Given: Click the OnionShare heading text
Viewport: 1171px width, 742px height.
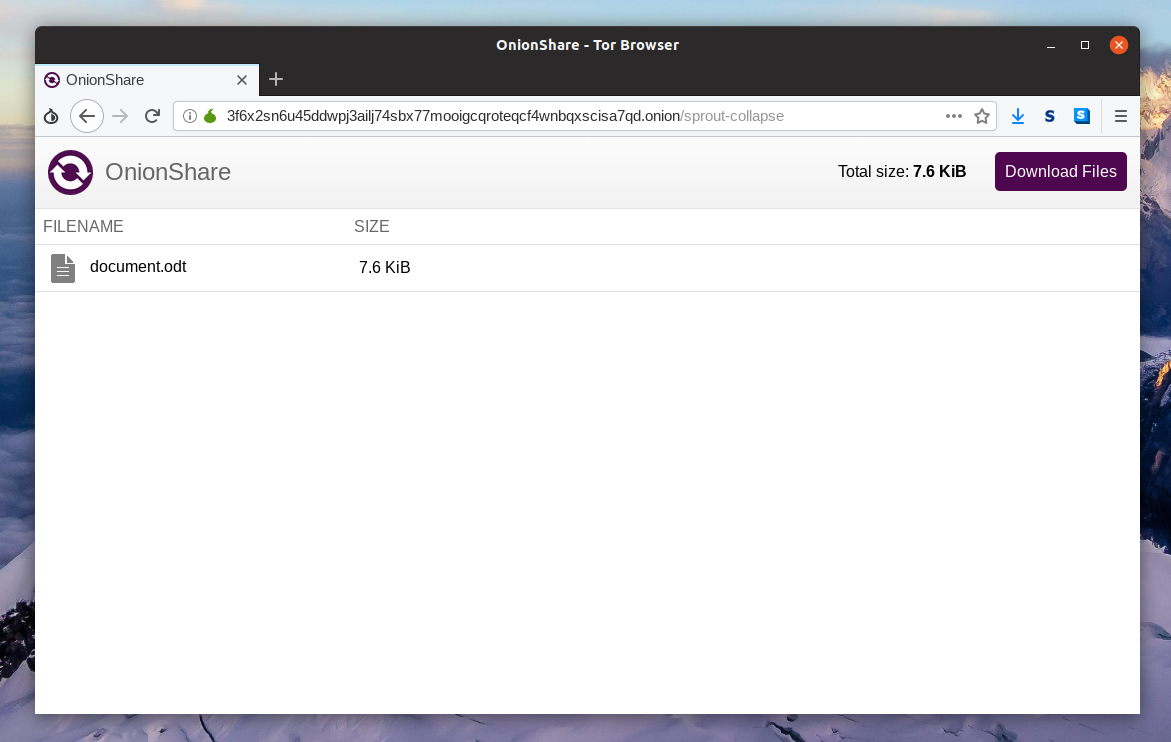Looking at the screenshot, I should coord(168,172).
